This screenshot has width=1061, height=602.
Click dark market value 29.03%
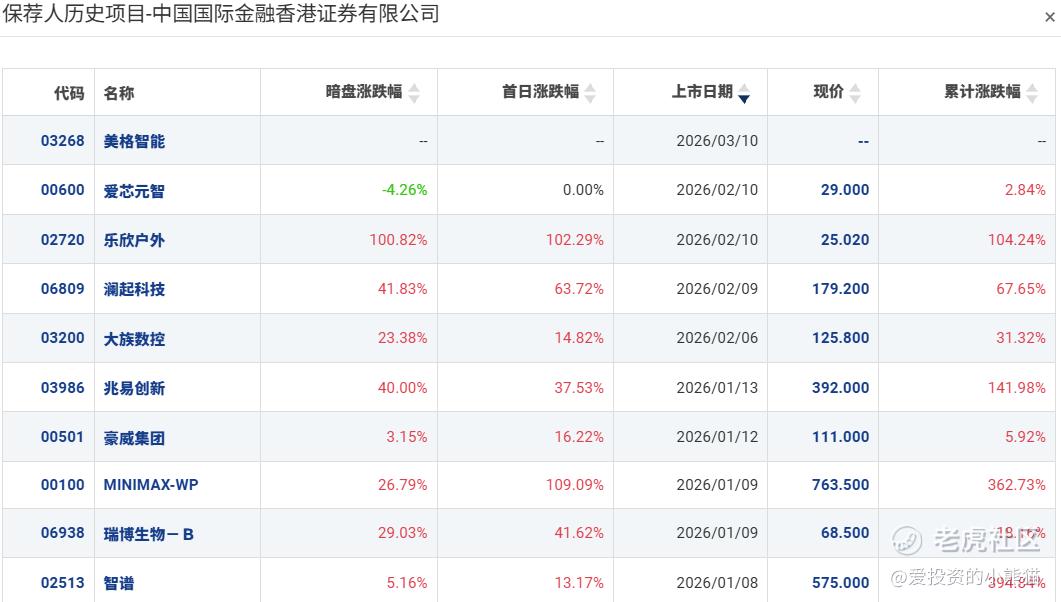point(403,533)
